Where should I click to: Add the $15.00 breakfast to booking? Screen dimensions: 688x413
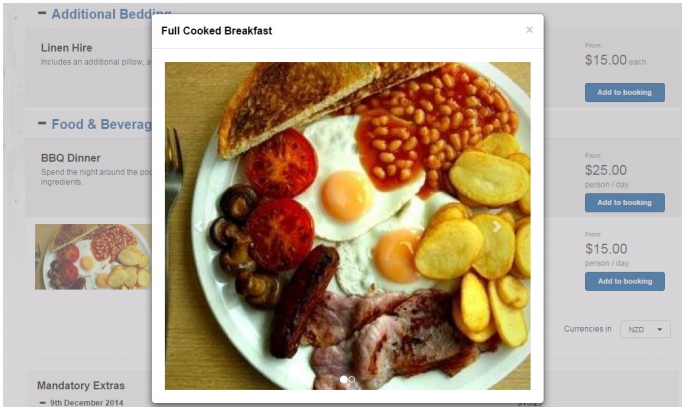coord(624,281)
